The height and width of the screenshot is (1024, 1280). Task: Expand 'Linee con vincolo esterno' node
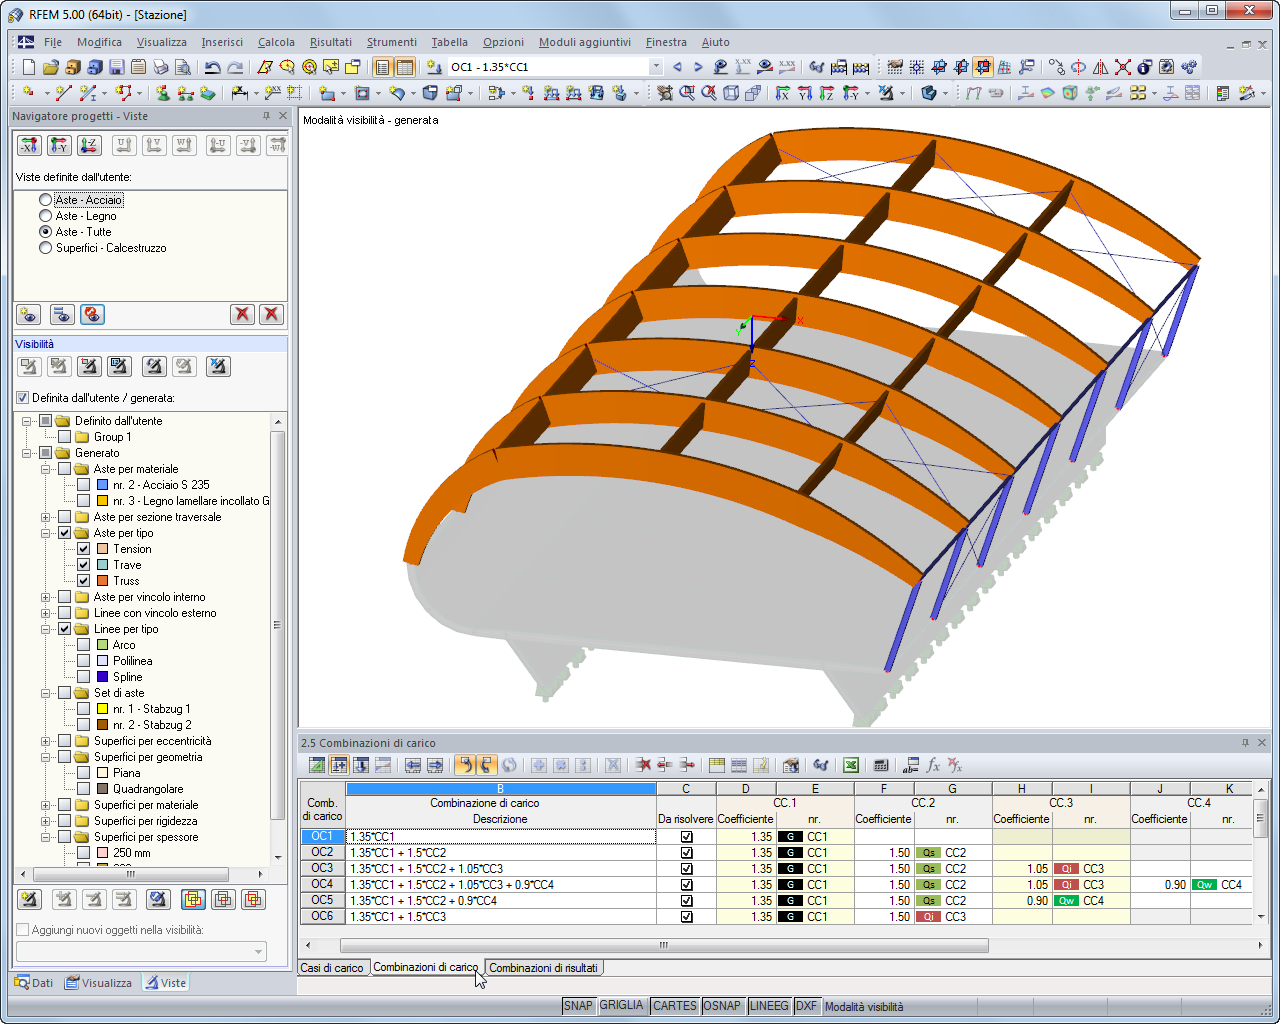[x=46, y=613]
